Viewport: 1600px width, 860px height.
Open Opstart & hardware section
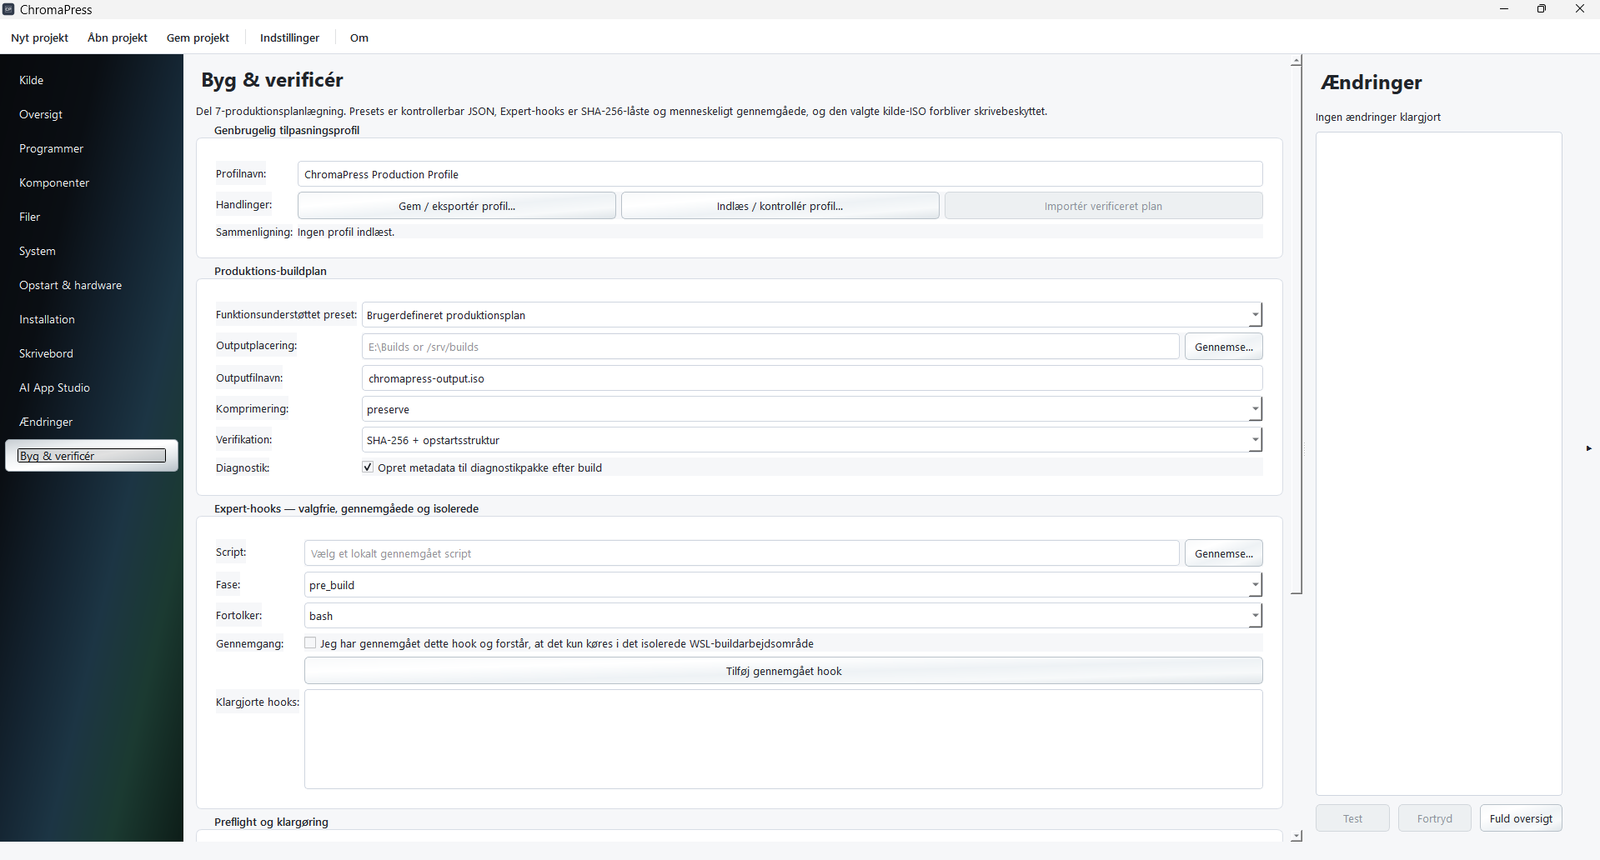pos(92,285)
